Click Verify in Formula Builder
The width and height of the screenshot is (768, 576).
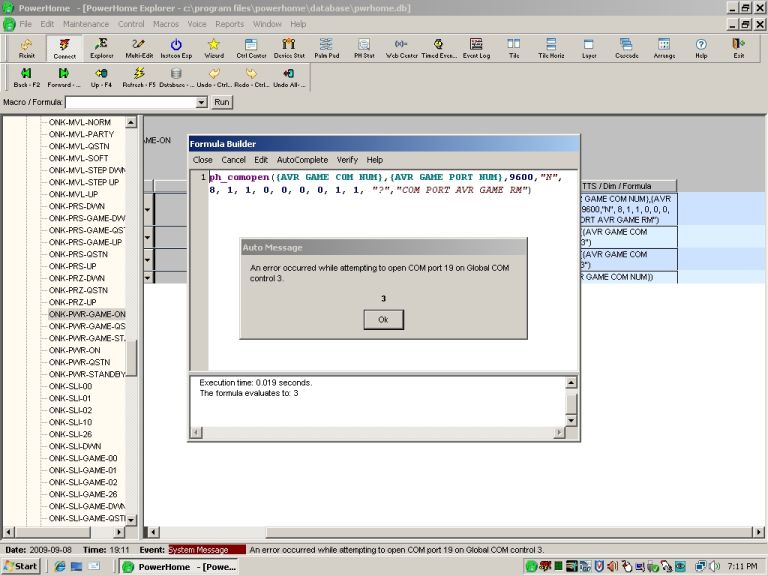[x=347, y=160]
